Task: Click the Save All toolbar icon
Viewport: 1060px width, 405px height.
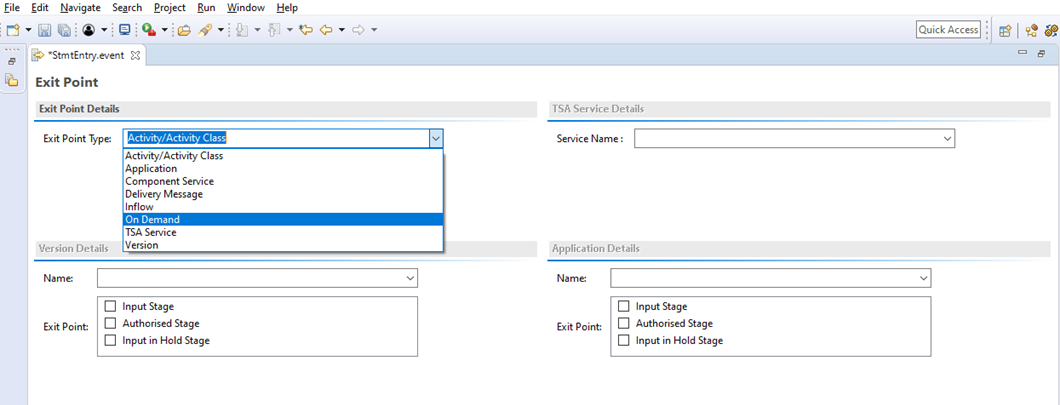Action: (64, 30)
